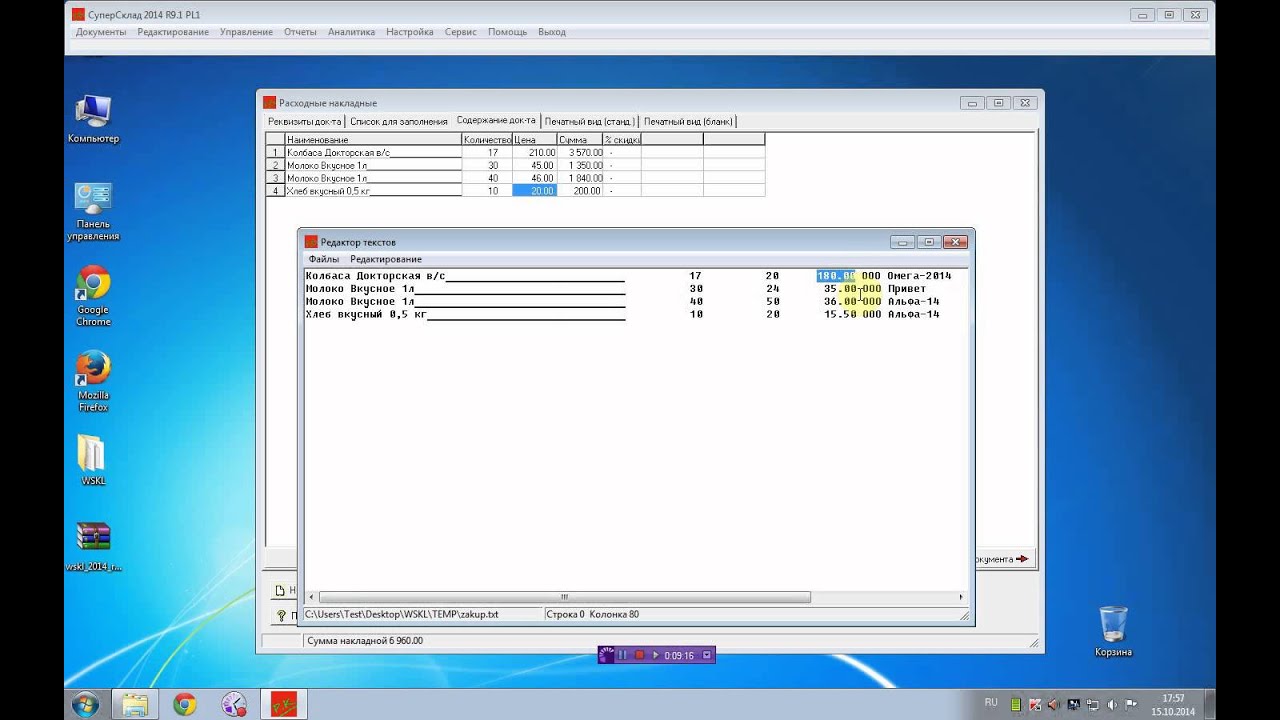Select row number 3 in invoice table
Viewport: 1280px width, 720px height.
tap(275, 178)
